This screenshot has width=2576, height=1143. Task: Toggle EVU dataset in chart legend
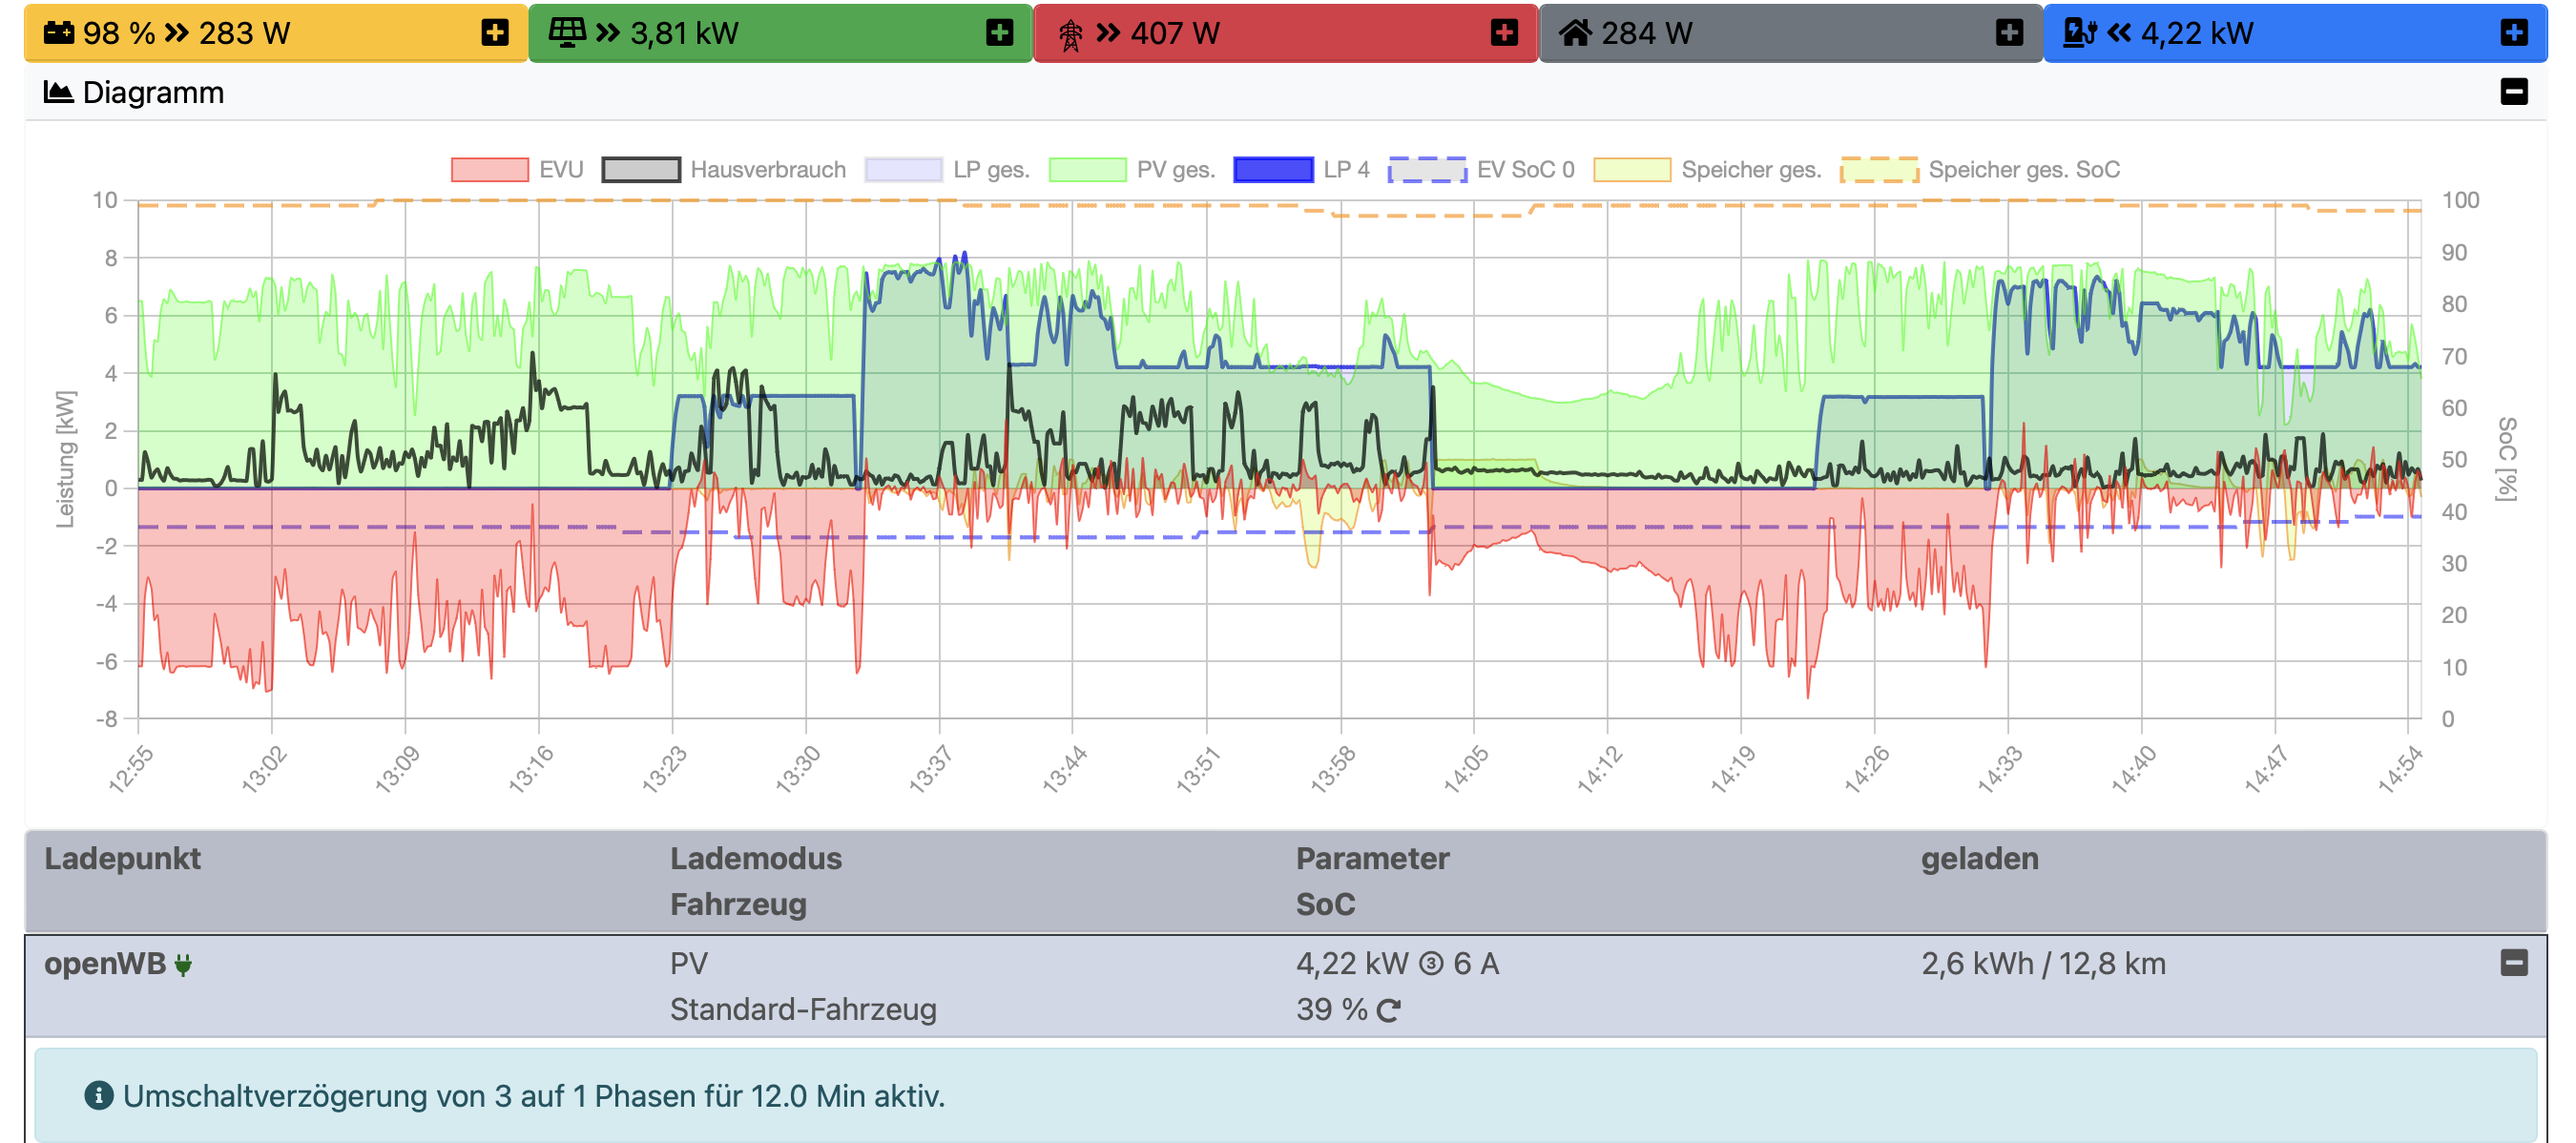(490, 170)
